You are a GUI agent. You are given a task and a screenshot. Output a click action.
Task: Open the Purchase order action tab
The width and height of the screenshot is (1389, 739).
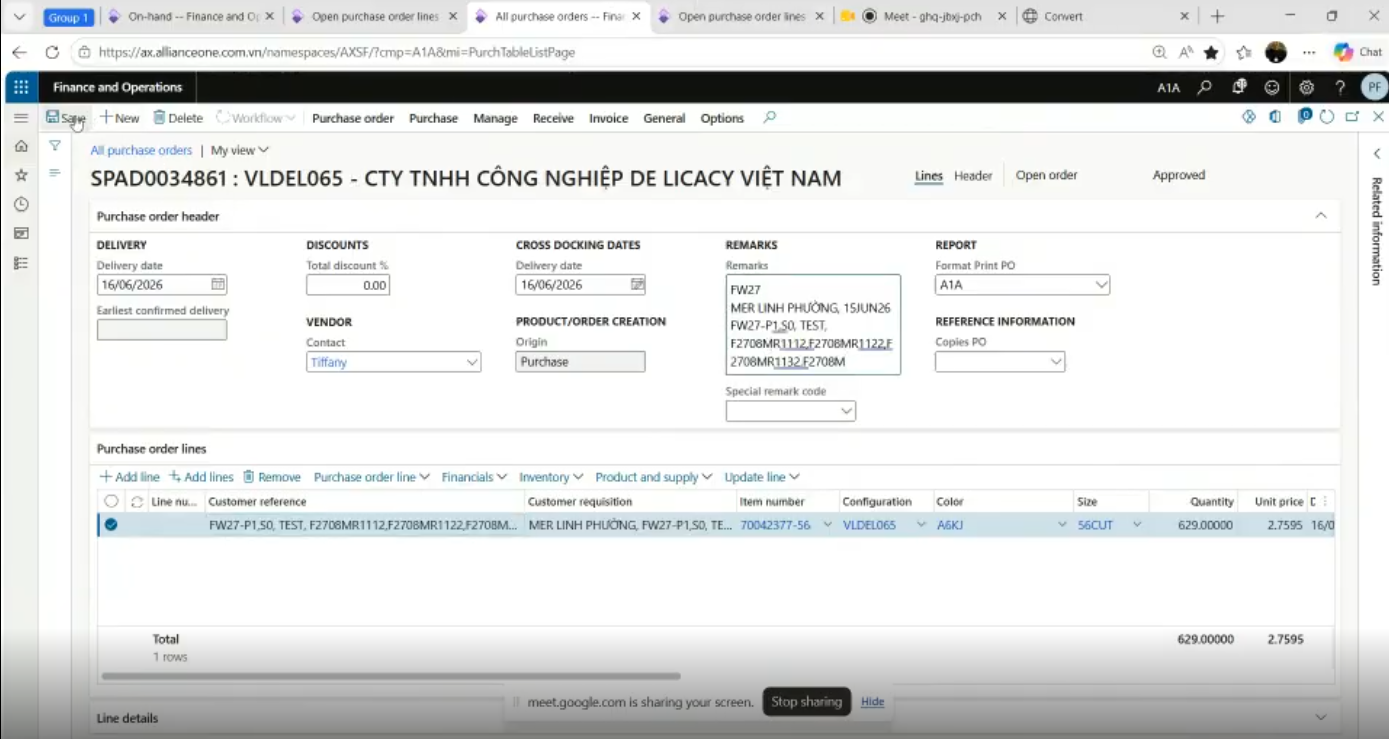pos(353,118)
